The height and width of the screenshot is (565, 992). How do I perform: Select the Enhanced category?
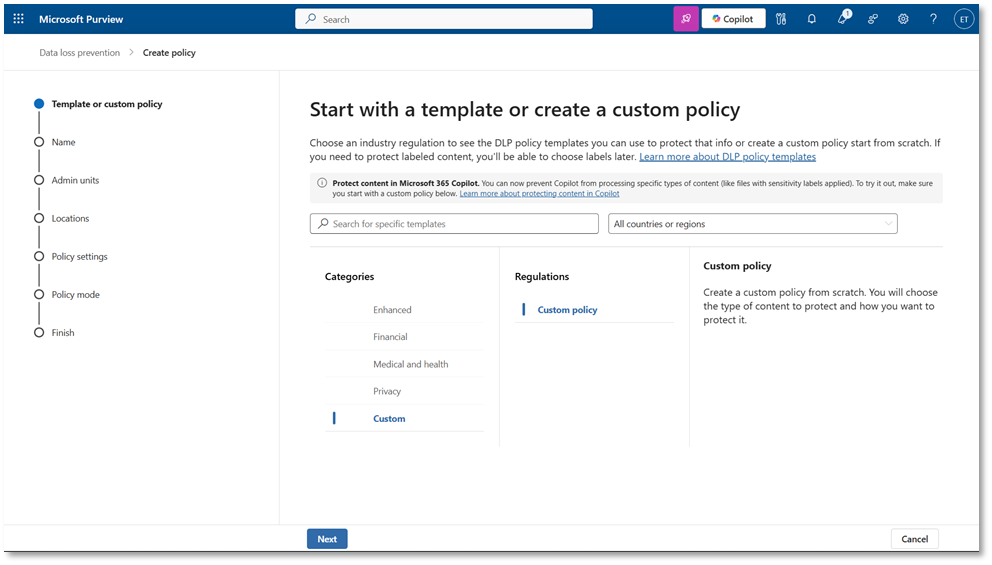tap(392, 310)
